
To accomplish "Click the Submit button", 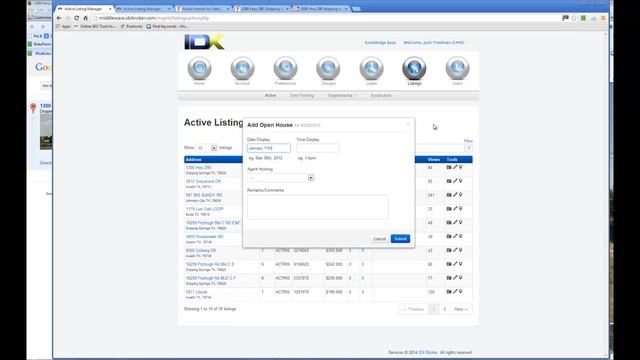I will tap(400, 239).
